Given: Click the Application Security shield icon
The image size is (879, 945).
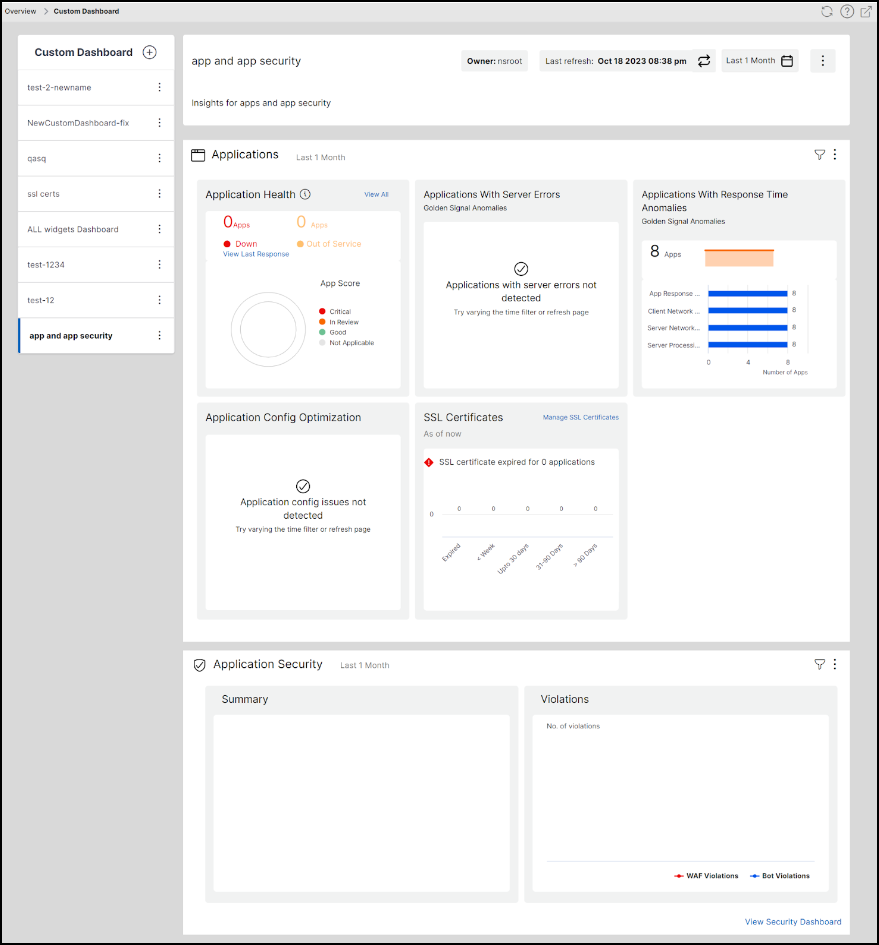Looking at the screenshot, I should coord(200,665).
